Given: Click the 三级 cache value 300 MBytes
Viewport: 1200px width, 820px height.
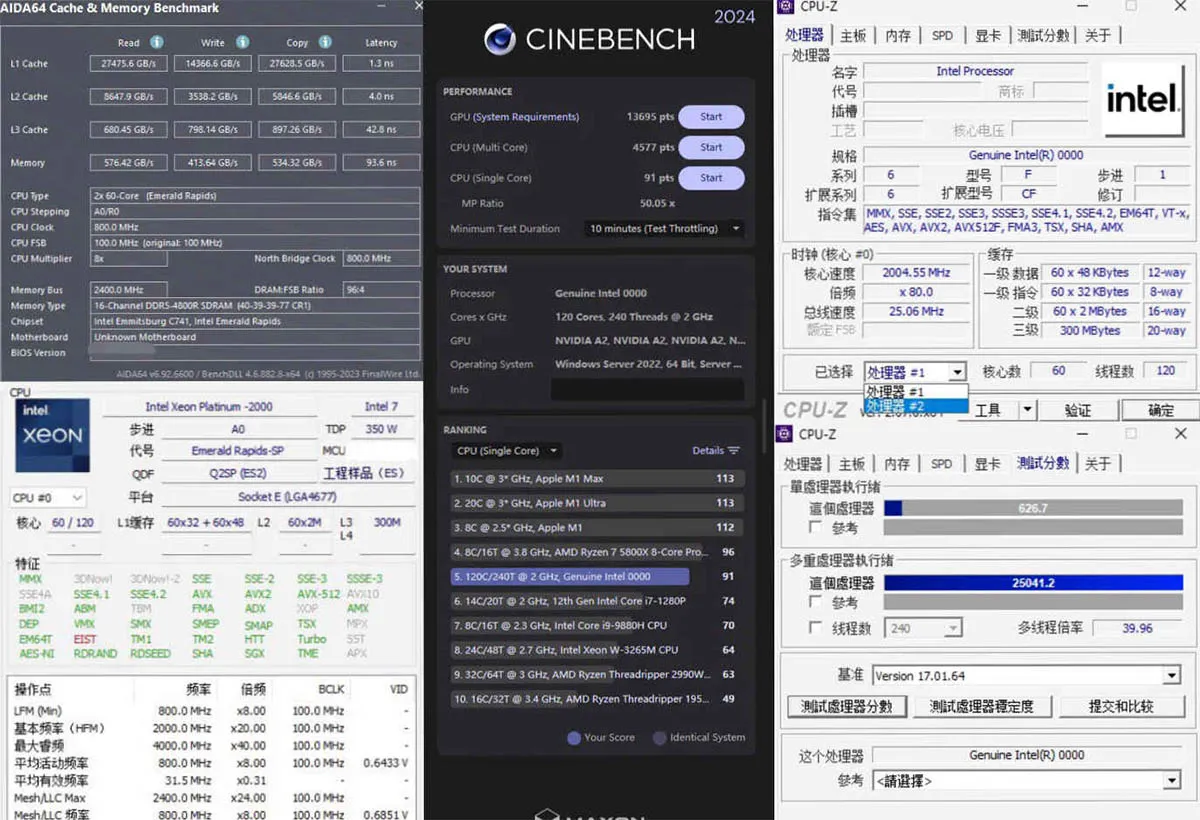Looking at the screenshot, I should (x=1090, y=330).
